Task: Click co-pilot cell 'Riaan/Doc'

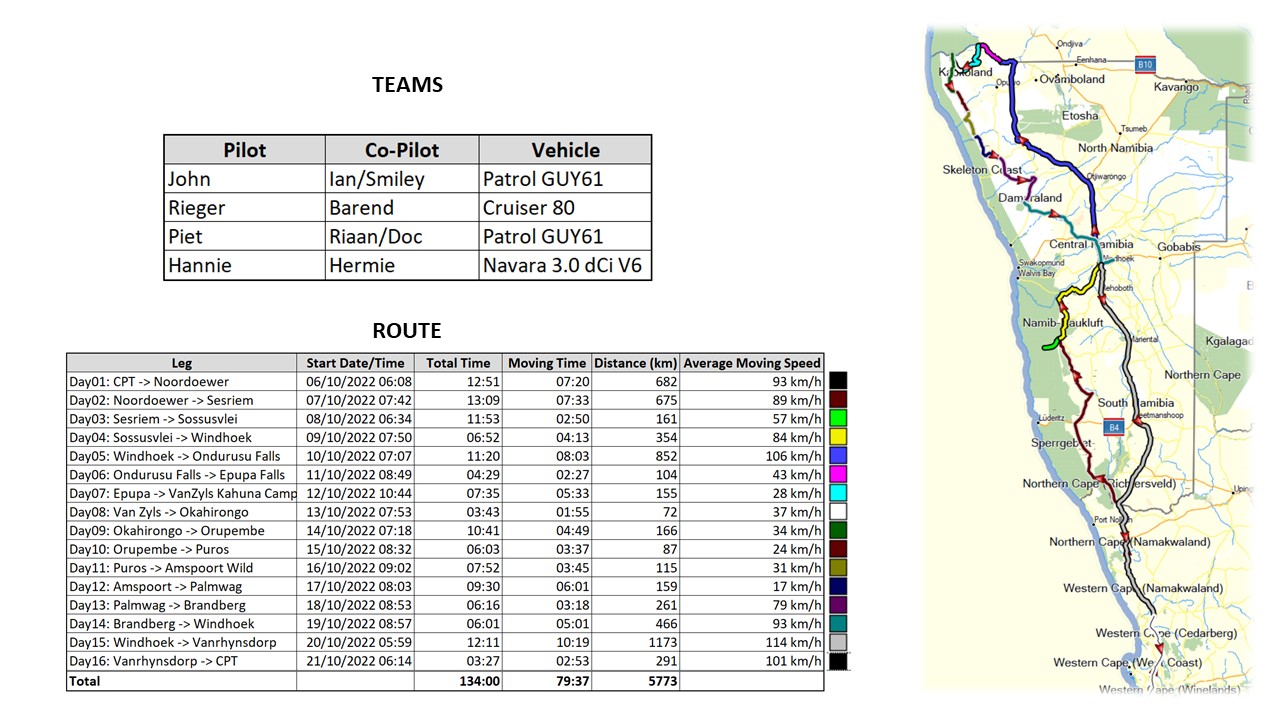Action: coord(402,237)
